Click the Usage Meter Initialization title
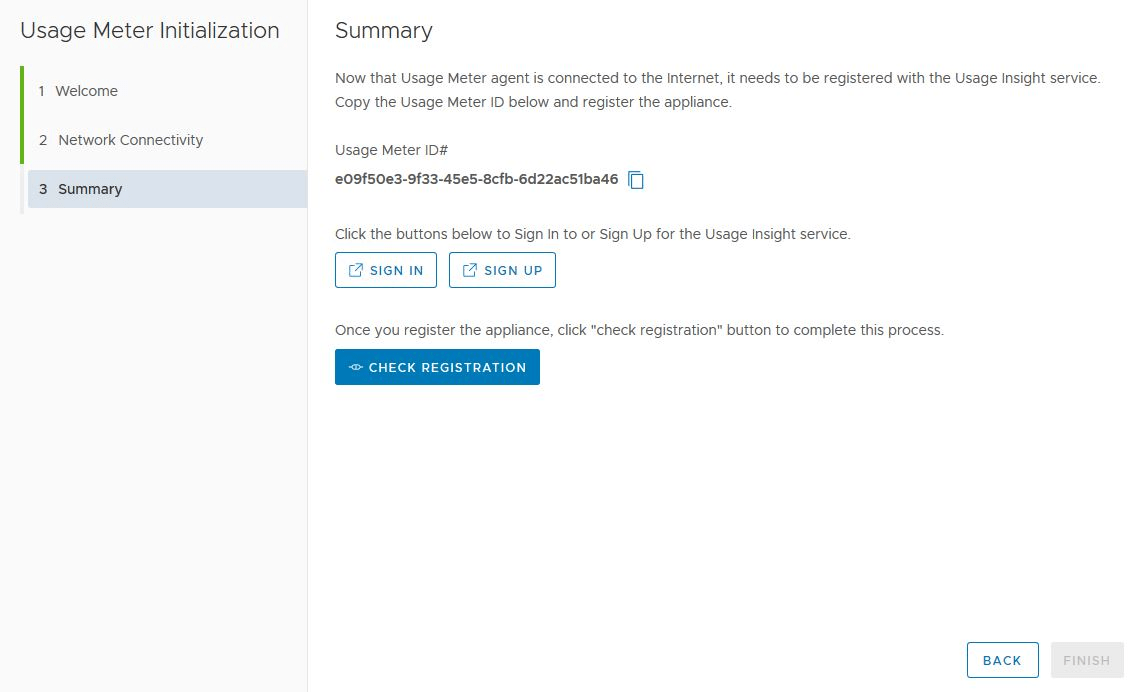 150,30
